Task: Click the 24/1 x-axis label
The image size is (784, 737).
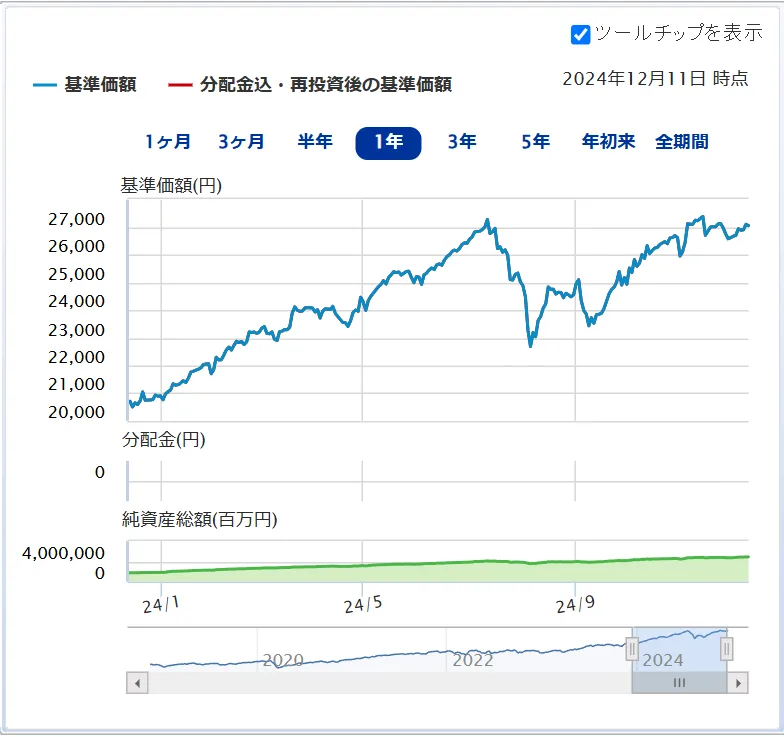Action: 160,605
